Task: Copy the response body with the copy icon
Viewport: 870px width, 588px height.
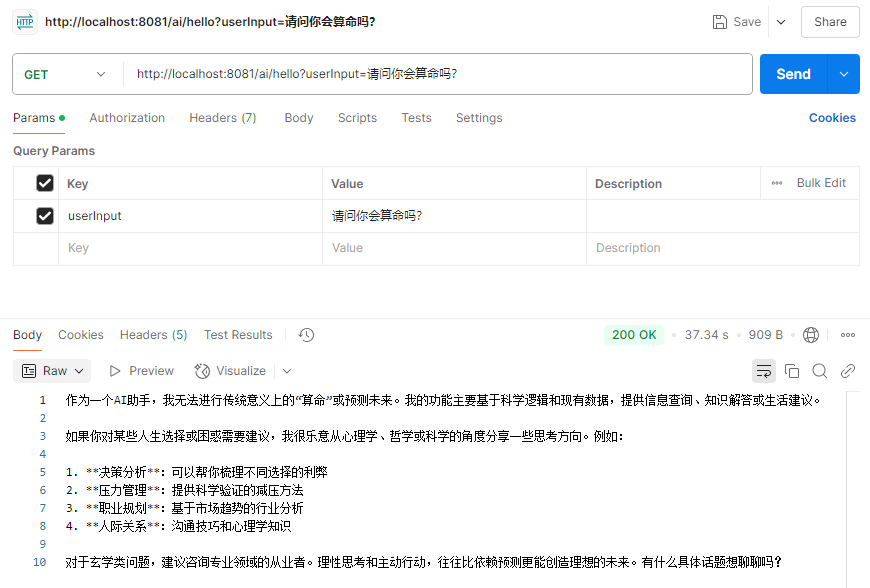Action: click(x=792, y=371)
